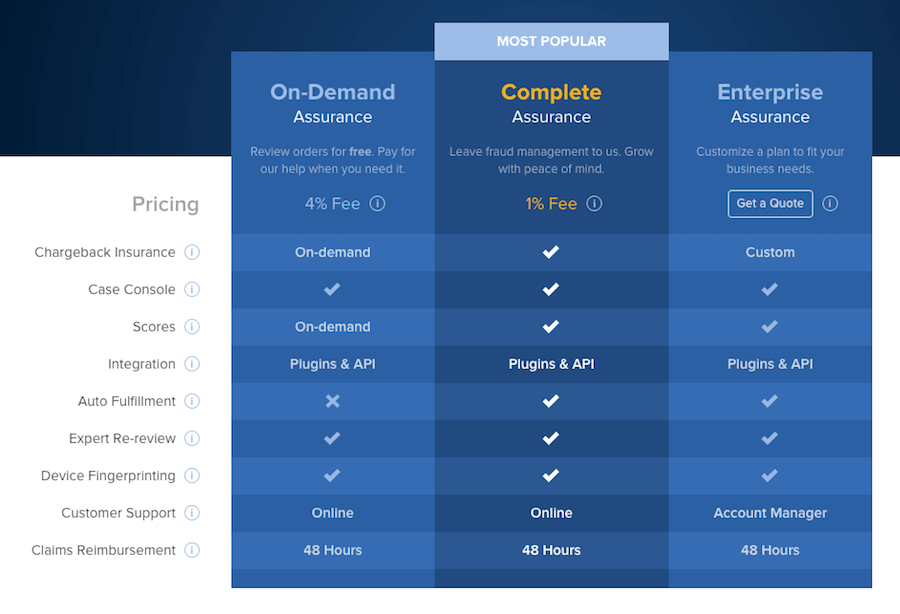Click info icon next to Integration
Image resolution: width=900 pixels, height=614 pixels.
pyautogui.click(x=192, y=364)
